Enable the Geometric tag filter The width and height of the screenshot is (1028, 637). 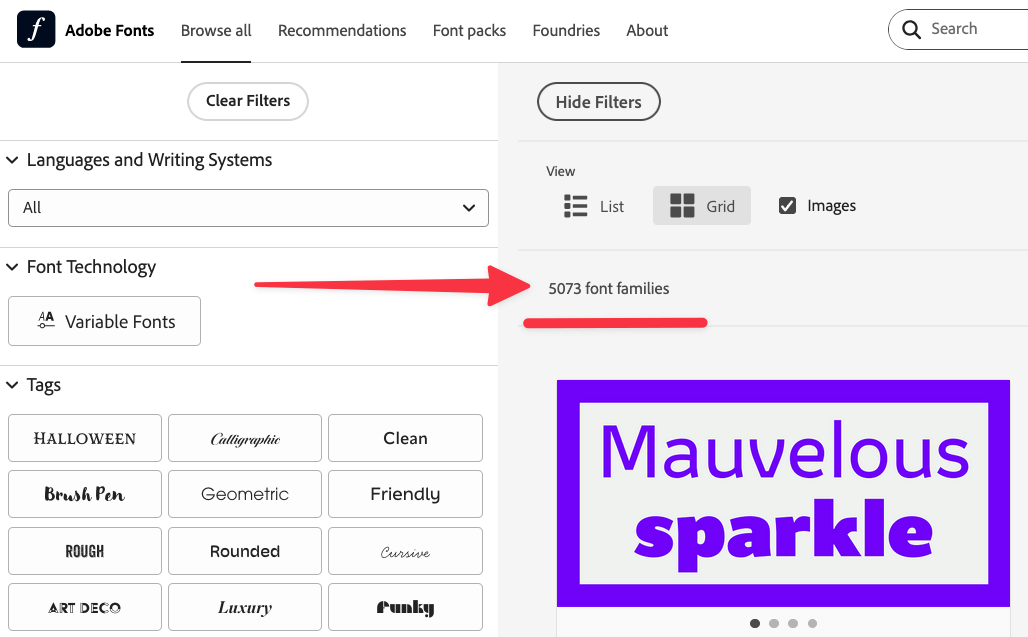(244, 494)
